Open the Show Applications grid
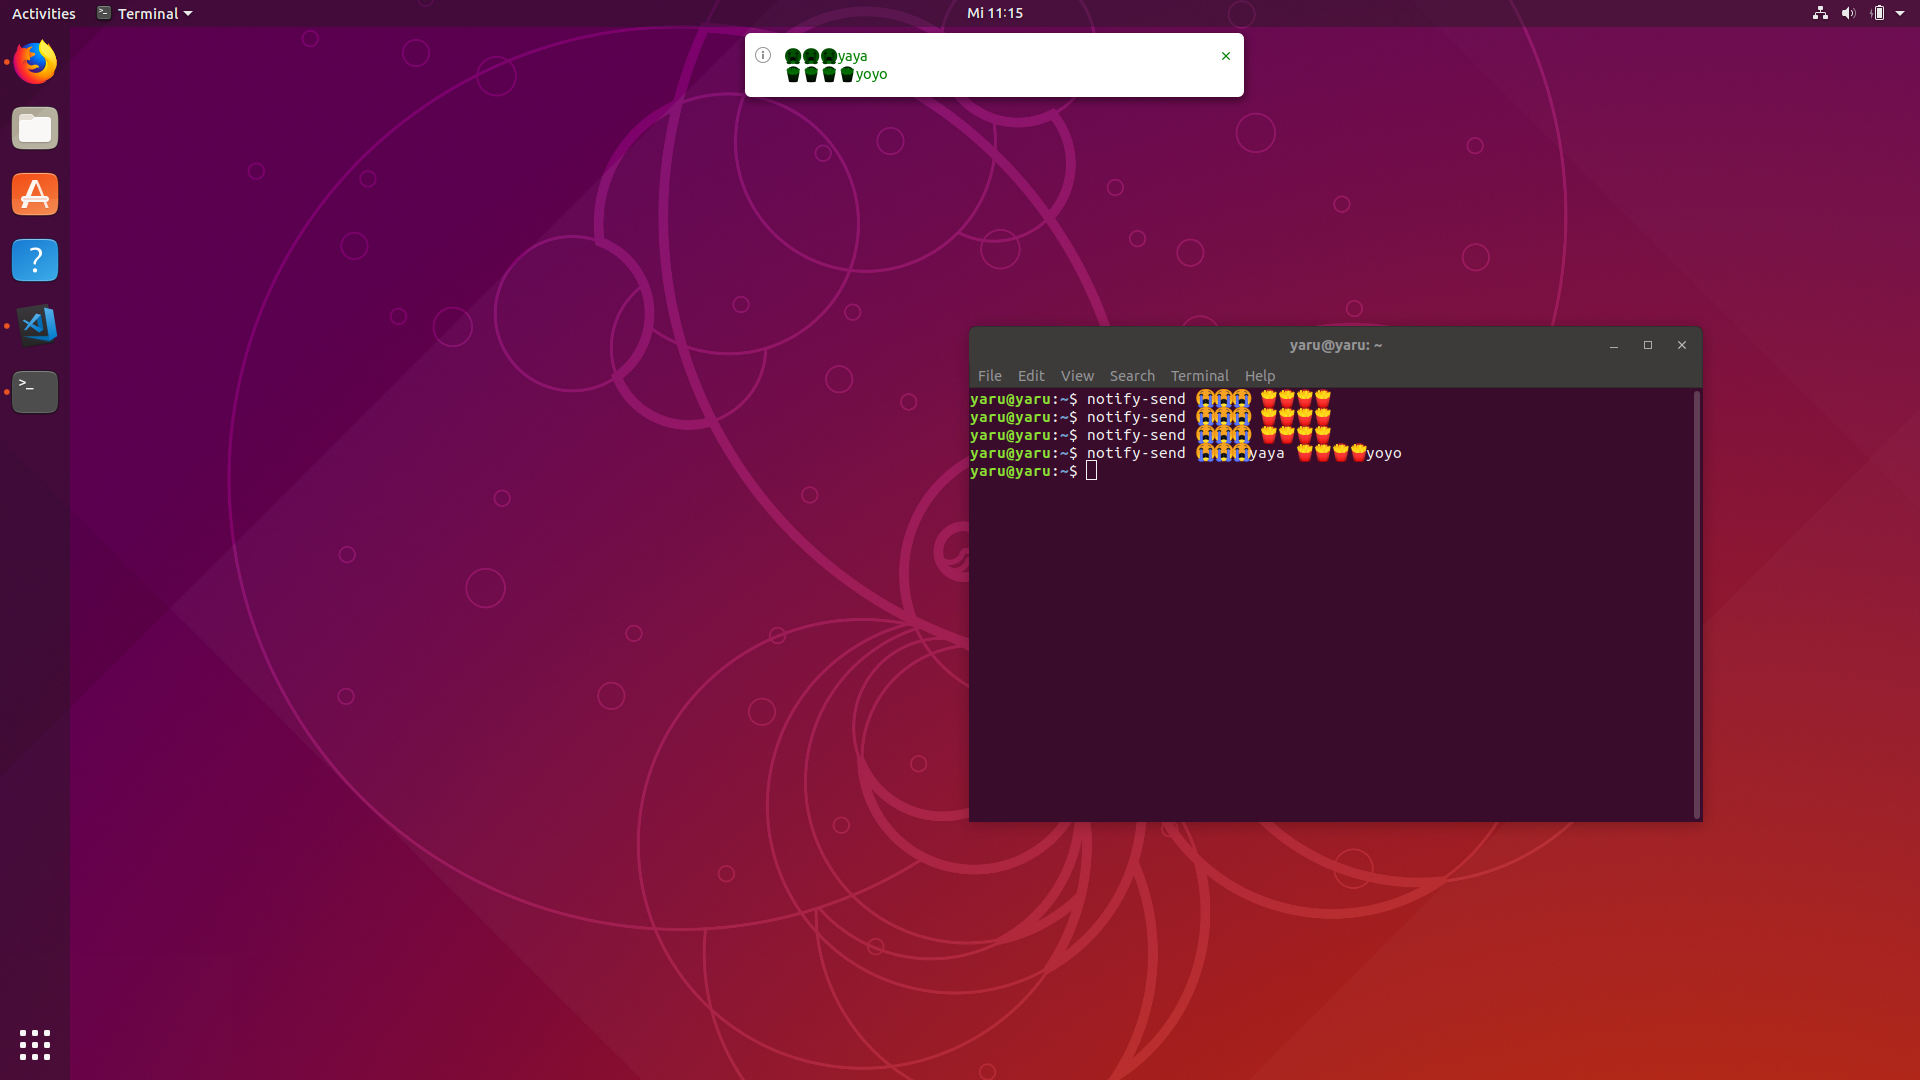This screenshot has height=1080, width=1920. click(34, 1045)
